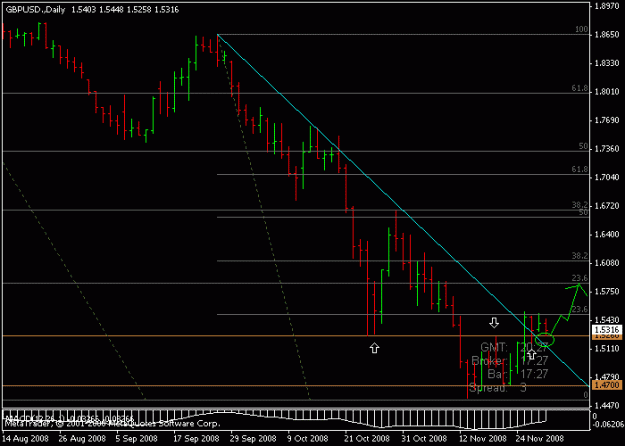Image resolution: width=625 pixels, height=446 pixels.
Task: Click the Broker: 17:27 clock text
Action: (x=510, y=361)
